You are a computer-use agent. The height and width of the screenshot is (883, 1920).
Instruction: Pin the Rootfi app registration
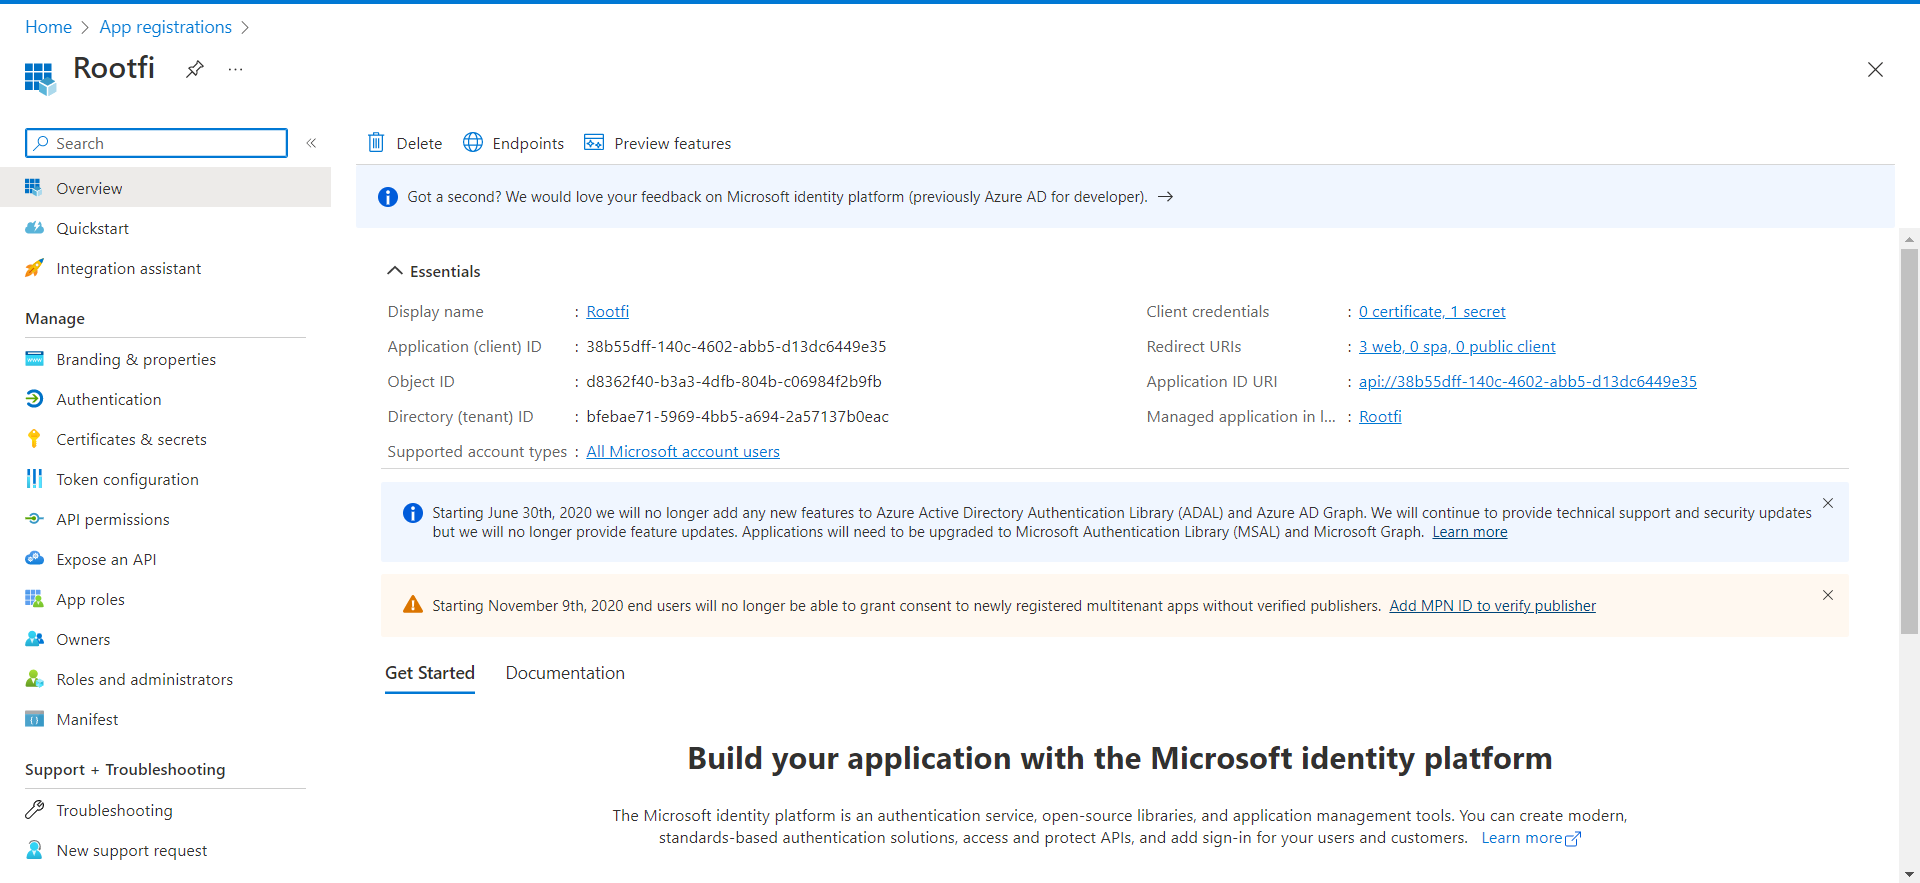(x=195, y=69)
